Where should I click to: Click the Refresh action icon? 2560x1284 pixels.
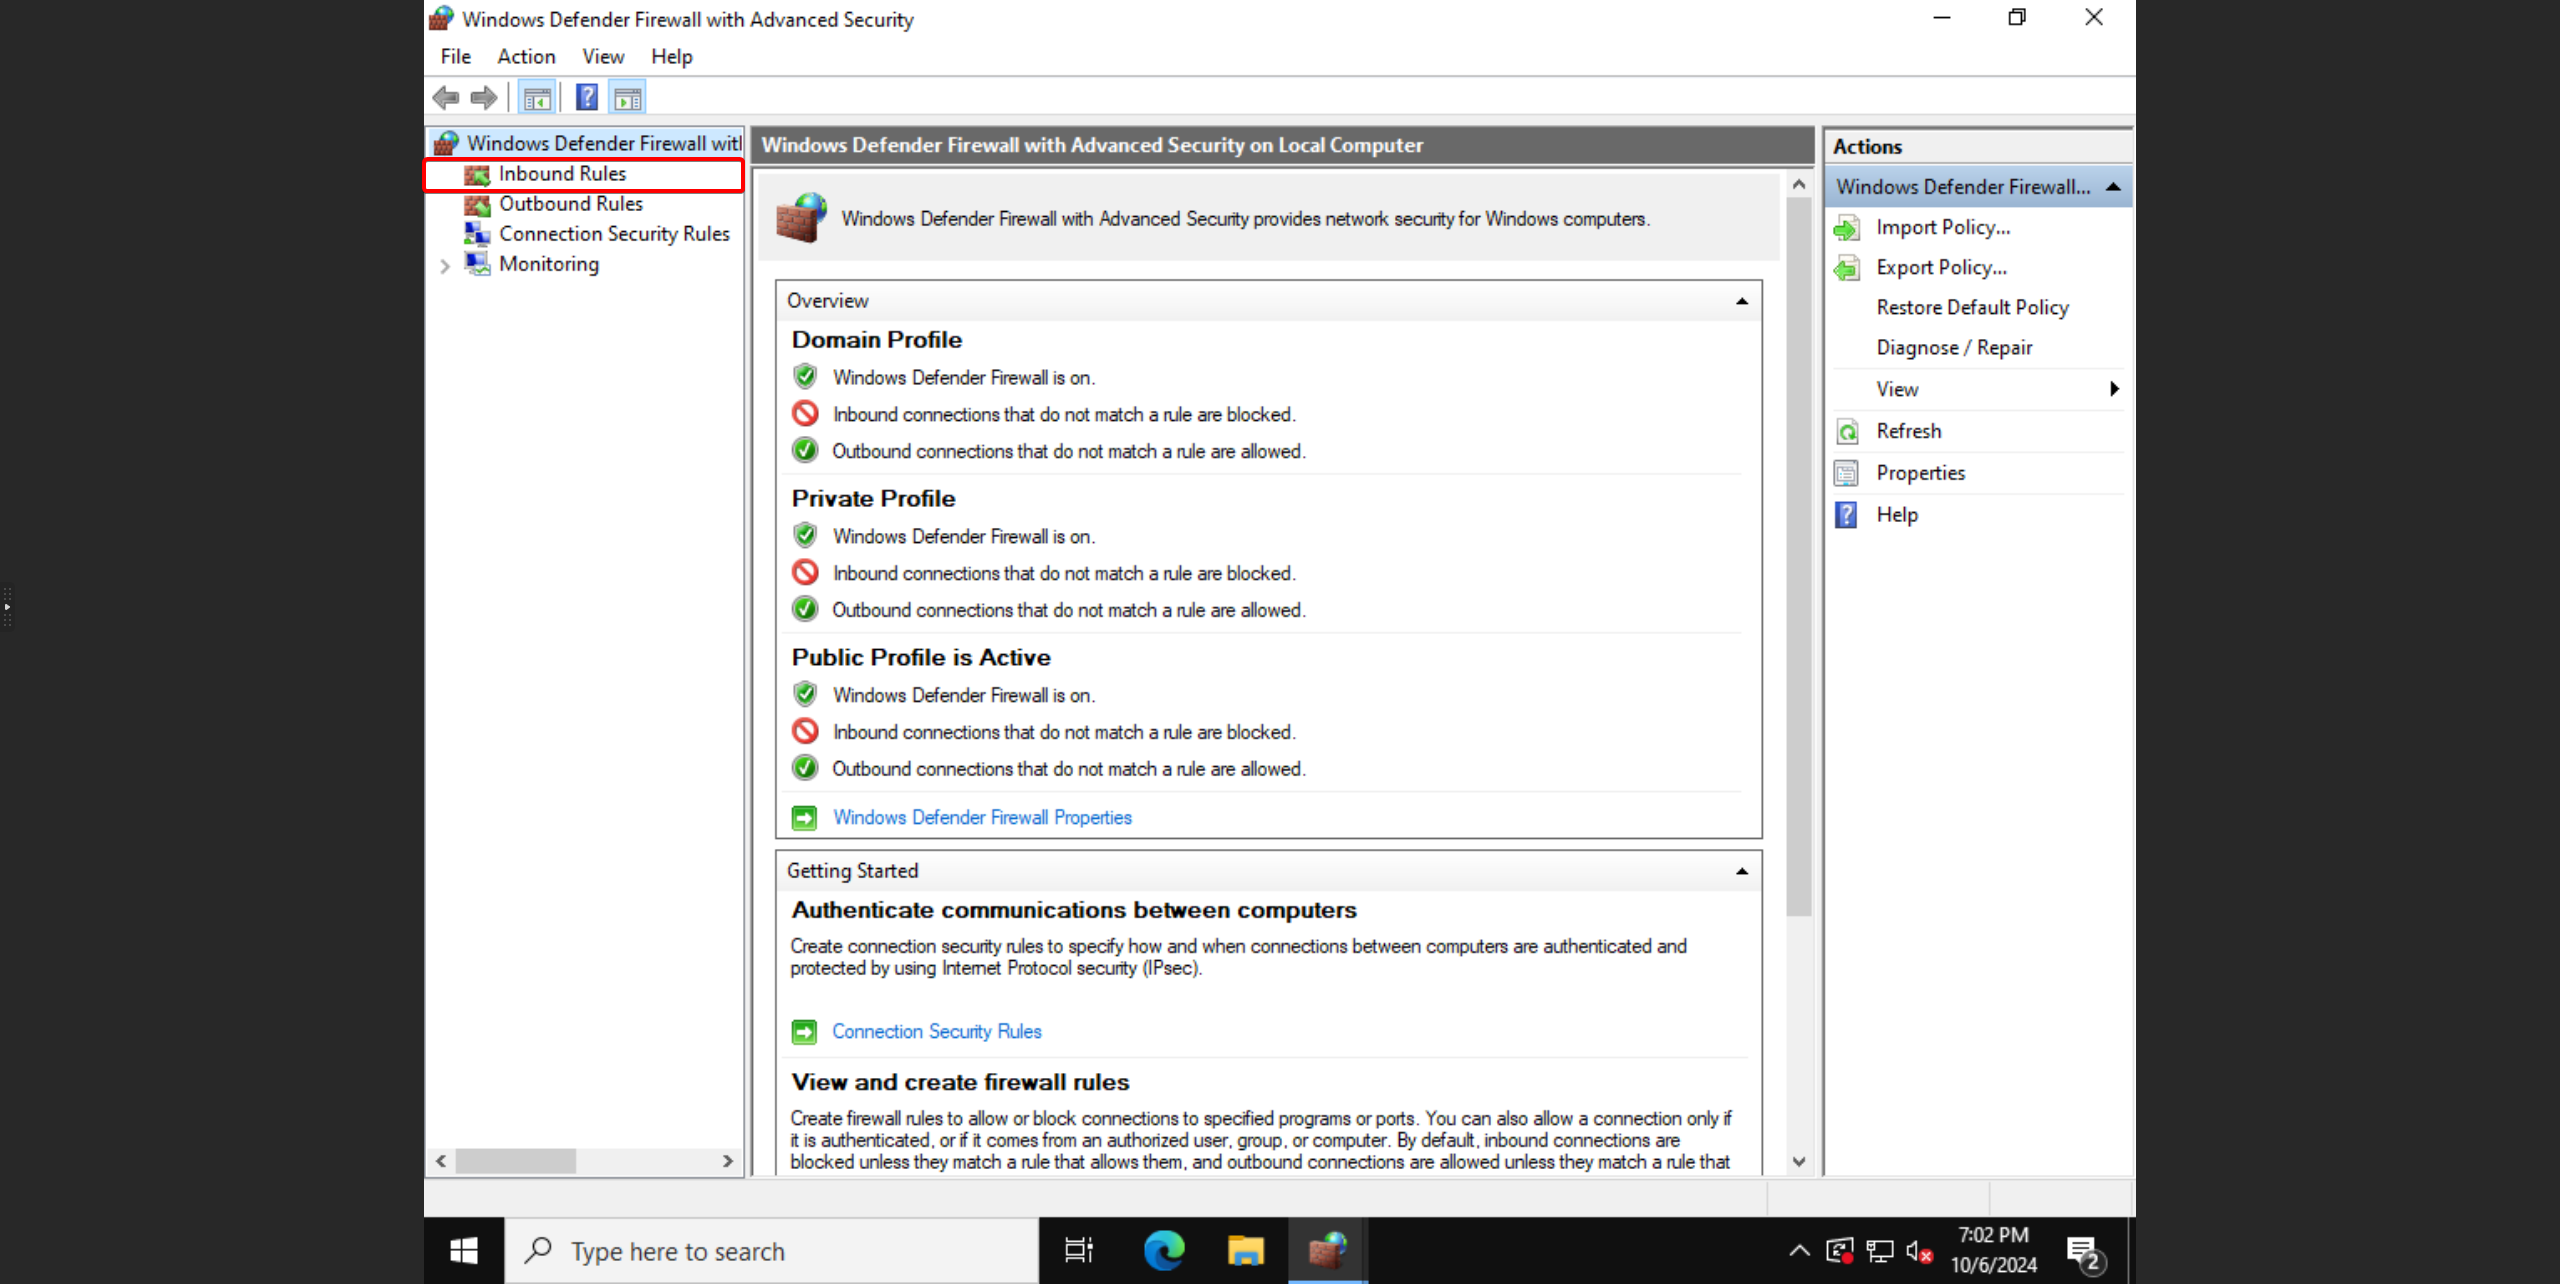coord(1847,432)
